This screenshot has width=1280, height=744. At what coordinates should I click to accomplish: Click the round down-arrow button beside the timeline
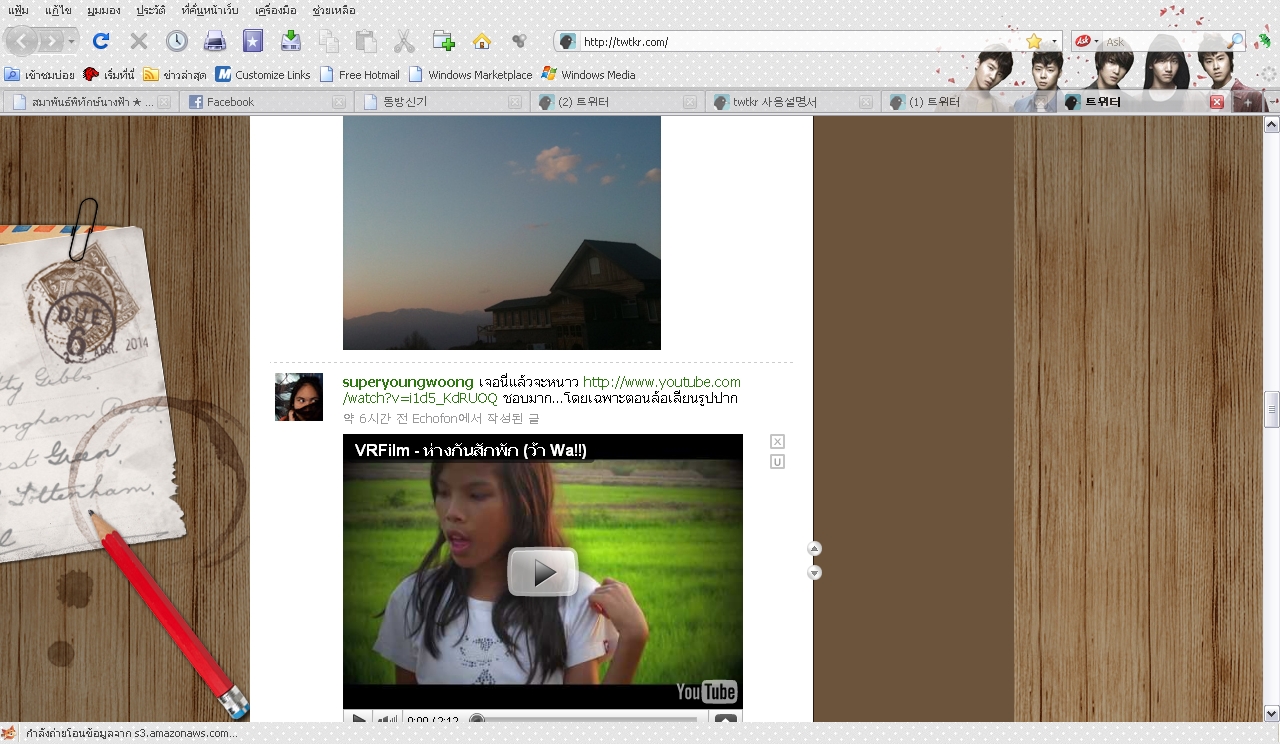coord(815,573)
